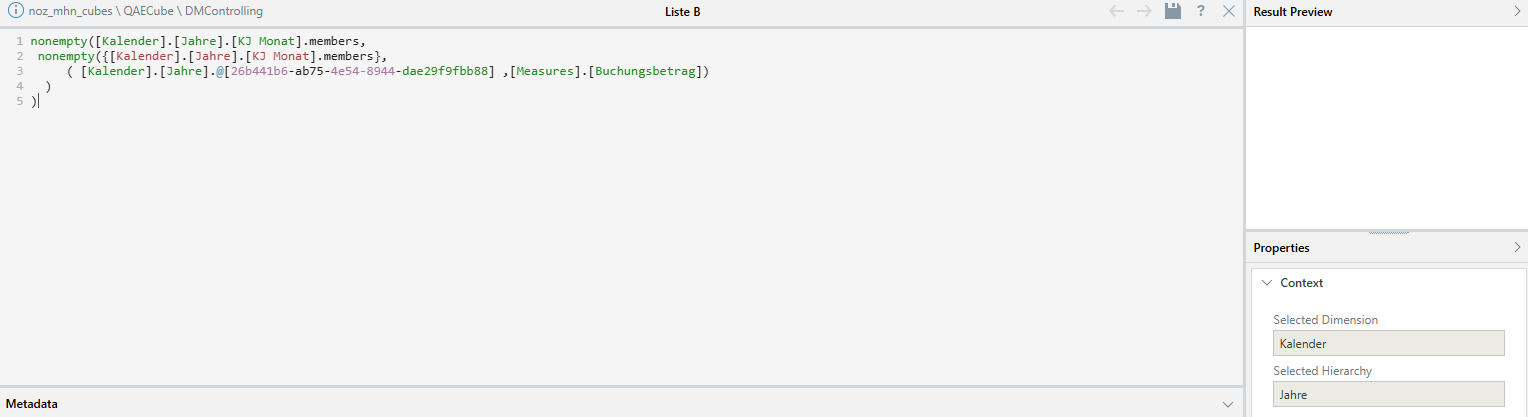
Task: Expand the Metadata panel using its chevron
Action: [1228, 404]
